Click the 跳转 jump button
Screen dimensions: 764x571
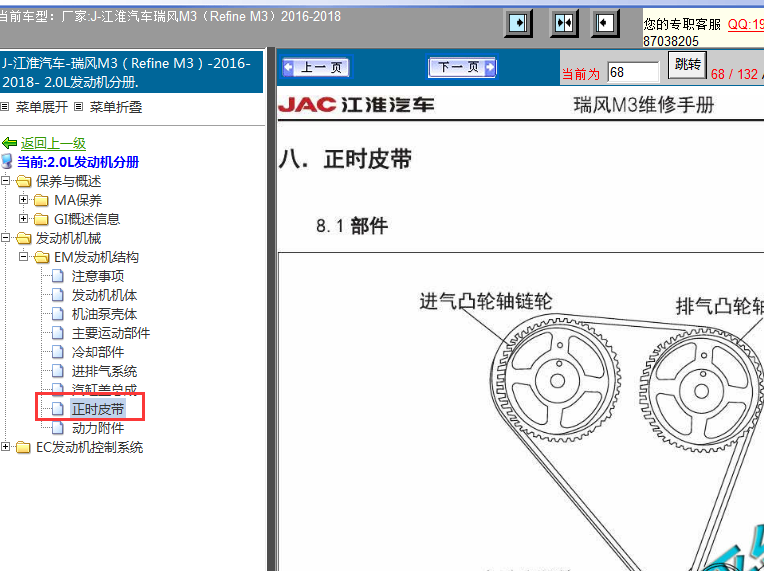(688, 64)
